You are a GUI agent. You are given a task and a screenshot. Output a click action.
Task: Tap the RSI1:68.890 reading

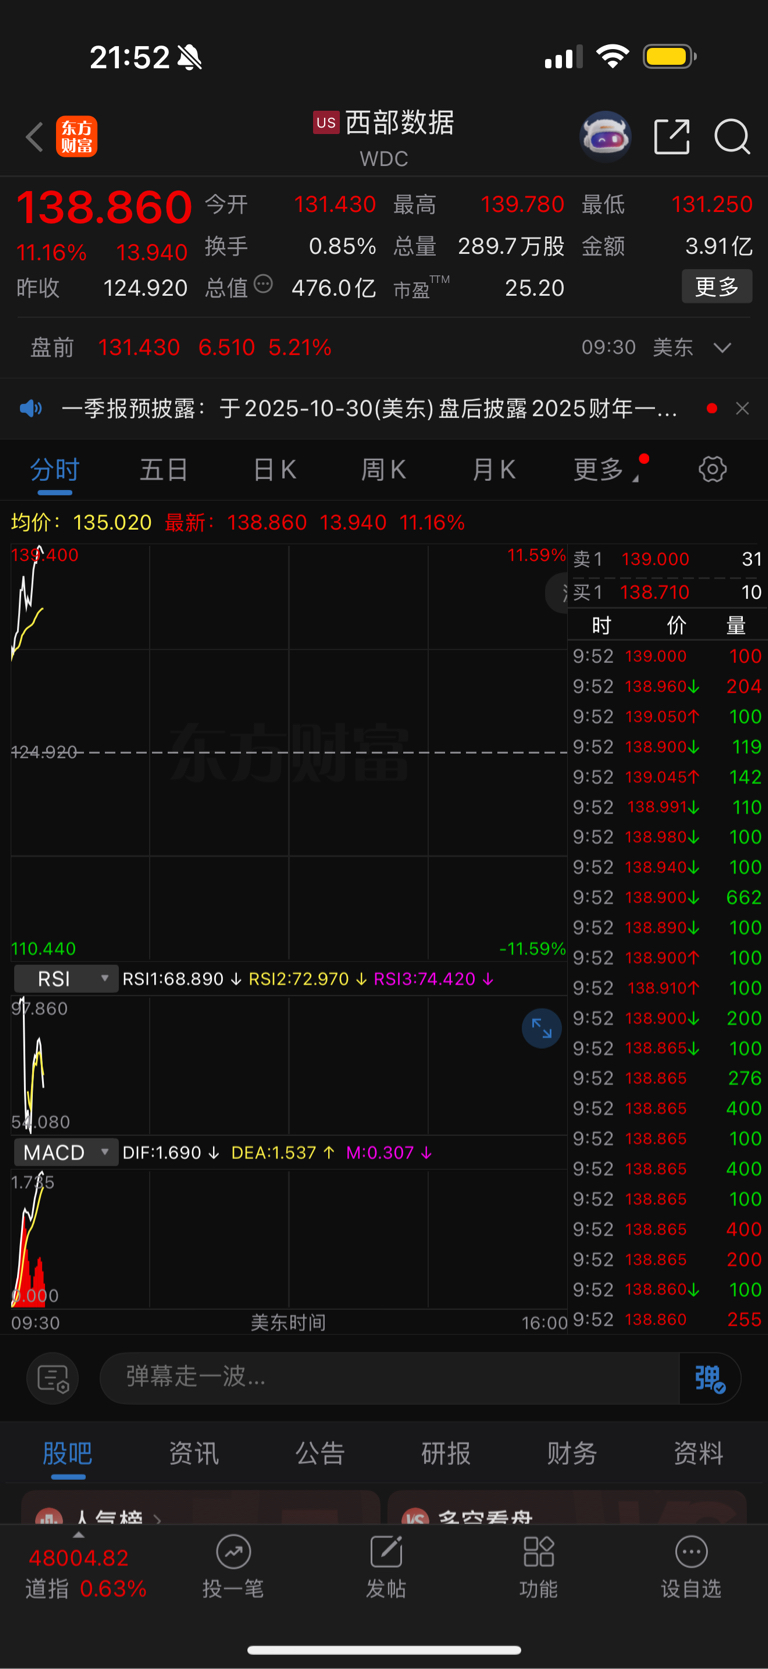click(x=181, y=979)
